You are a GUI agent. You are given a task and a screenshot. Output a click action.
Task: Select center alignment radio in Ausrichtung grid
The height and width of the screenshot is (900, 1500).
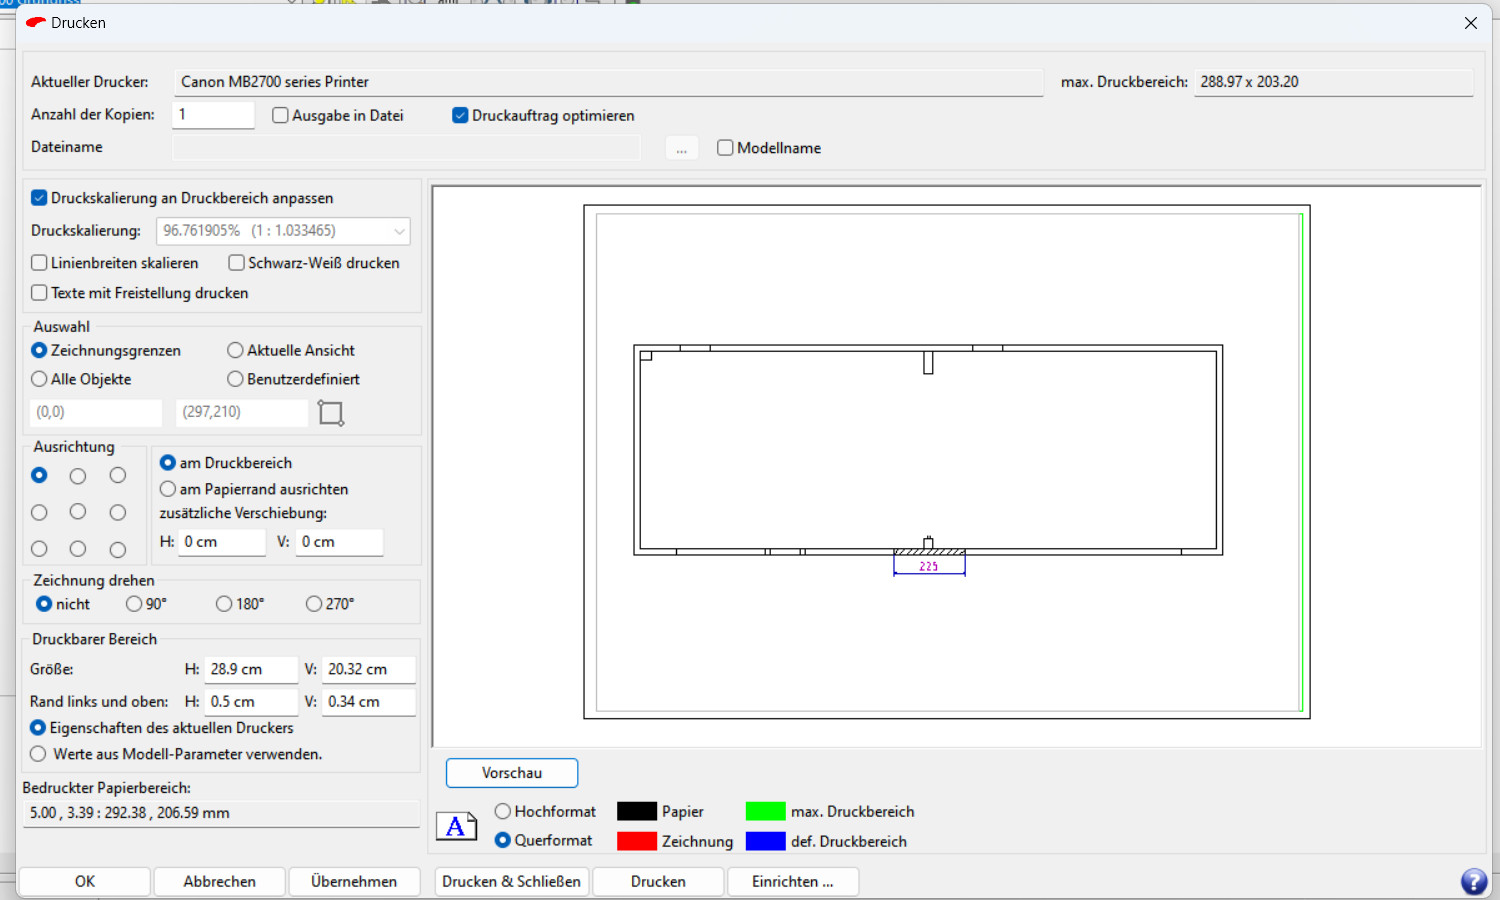click(78, 512)
